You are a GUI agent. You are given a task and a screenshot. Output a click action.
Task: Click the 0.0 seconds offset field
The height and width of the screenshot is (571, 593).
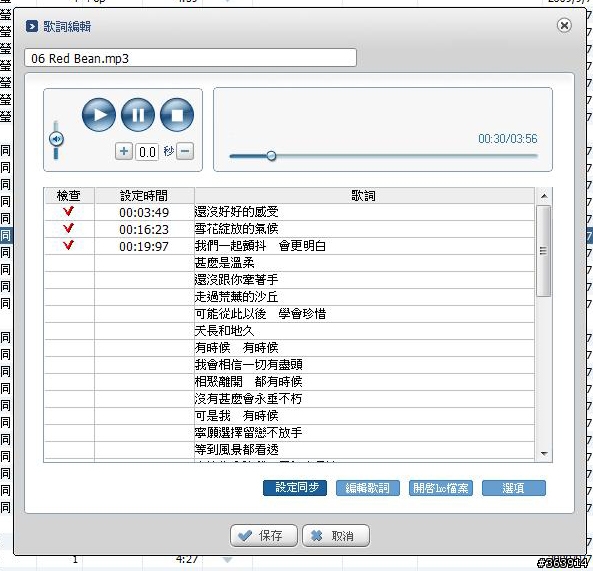(147, 152)
